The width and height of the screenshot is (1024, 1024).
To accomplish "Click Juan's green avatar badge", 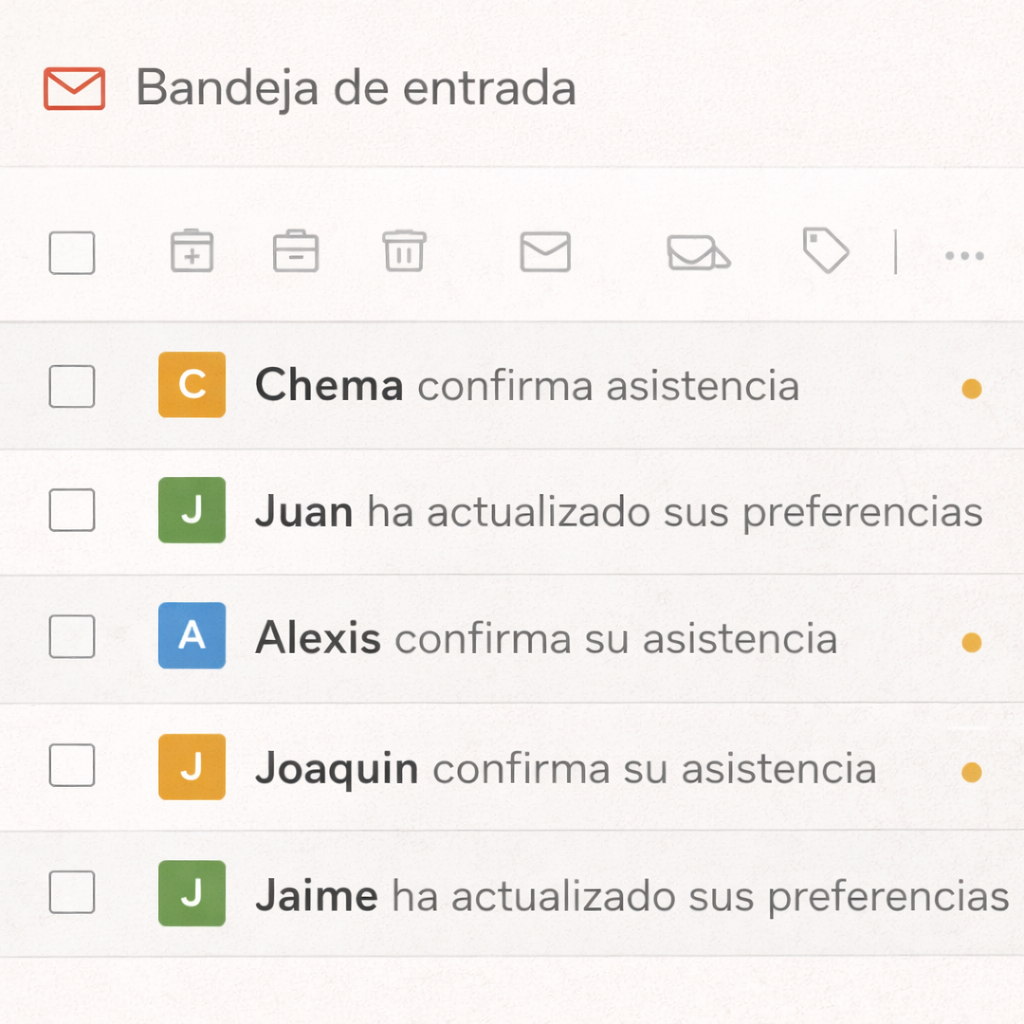I will [192, 510].
